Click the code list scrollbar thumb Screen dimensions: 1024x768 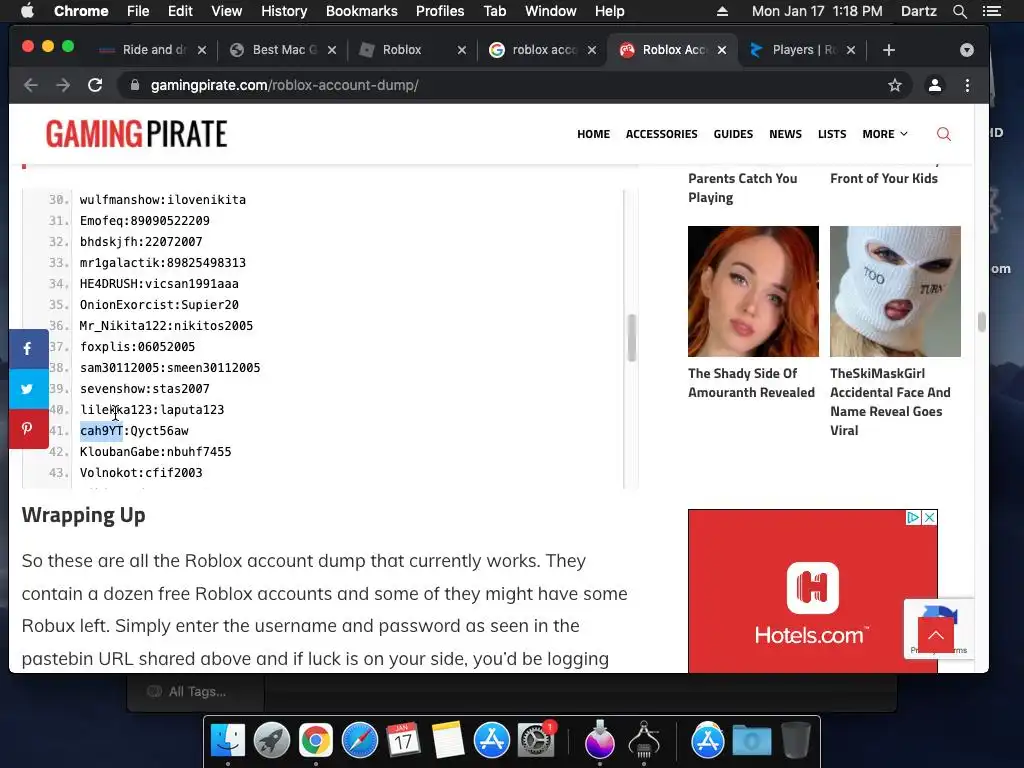[x=632, y=338]
